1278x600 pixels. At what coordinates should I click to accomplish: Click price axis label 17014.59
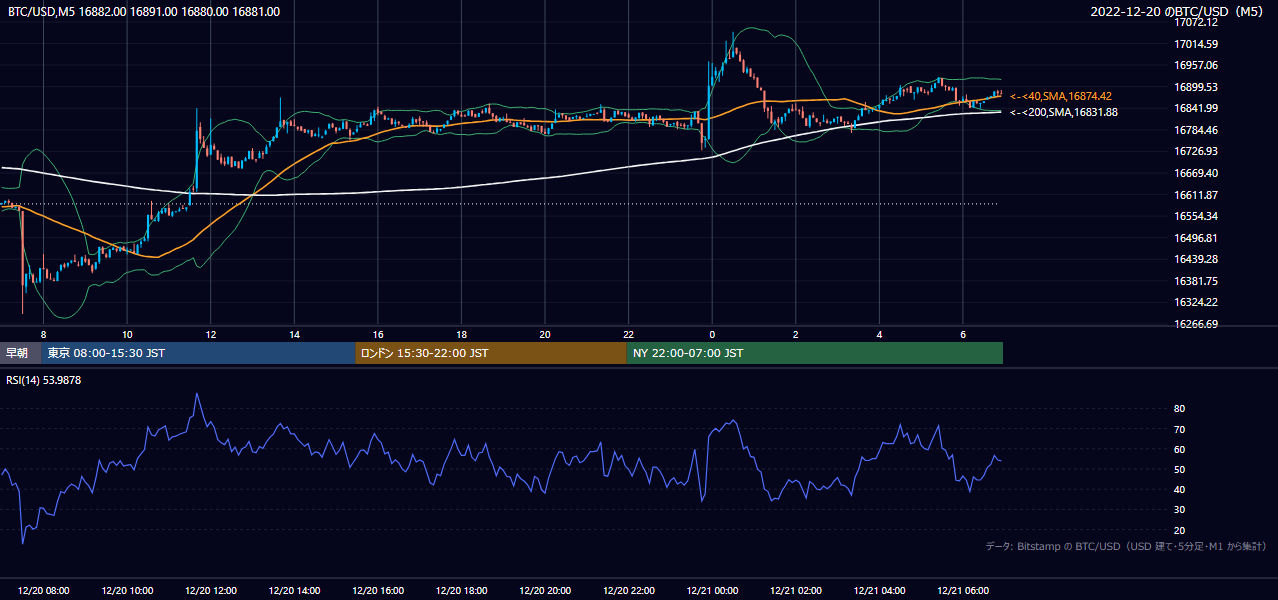(1195, 44)
